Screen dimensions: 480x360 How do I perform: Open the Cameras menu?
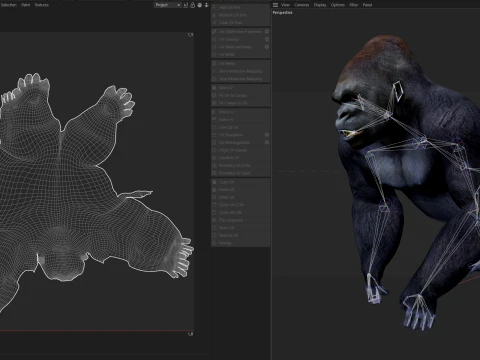point(301,5)
